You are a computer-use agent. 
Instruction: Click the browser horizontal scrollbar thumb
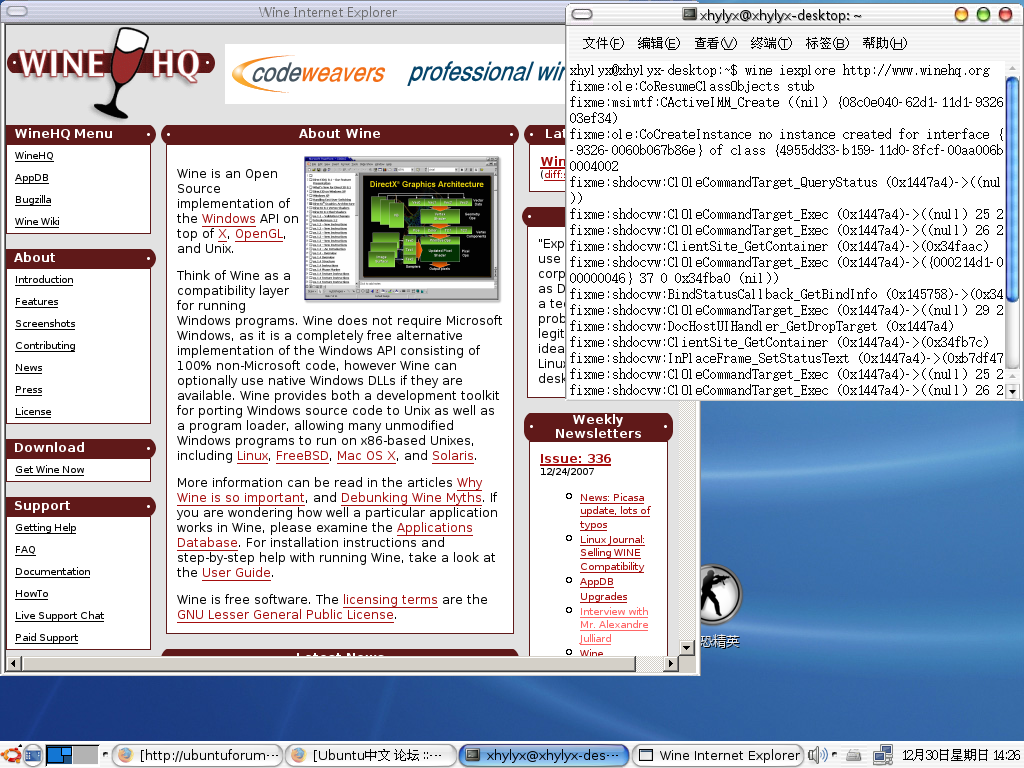328,664
